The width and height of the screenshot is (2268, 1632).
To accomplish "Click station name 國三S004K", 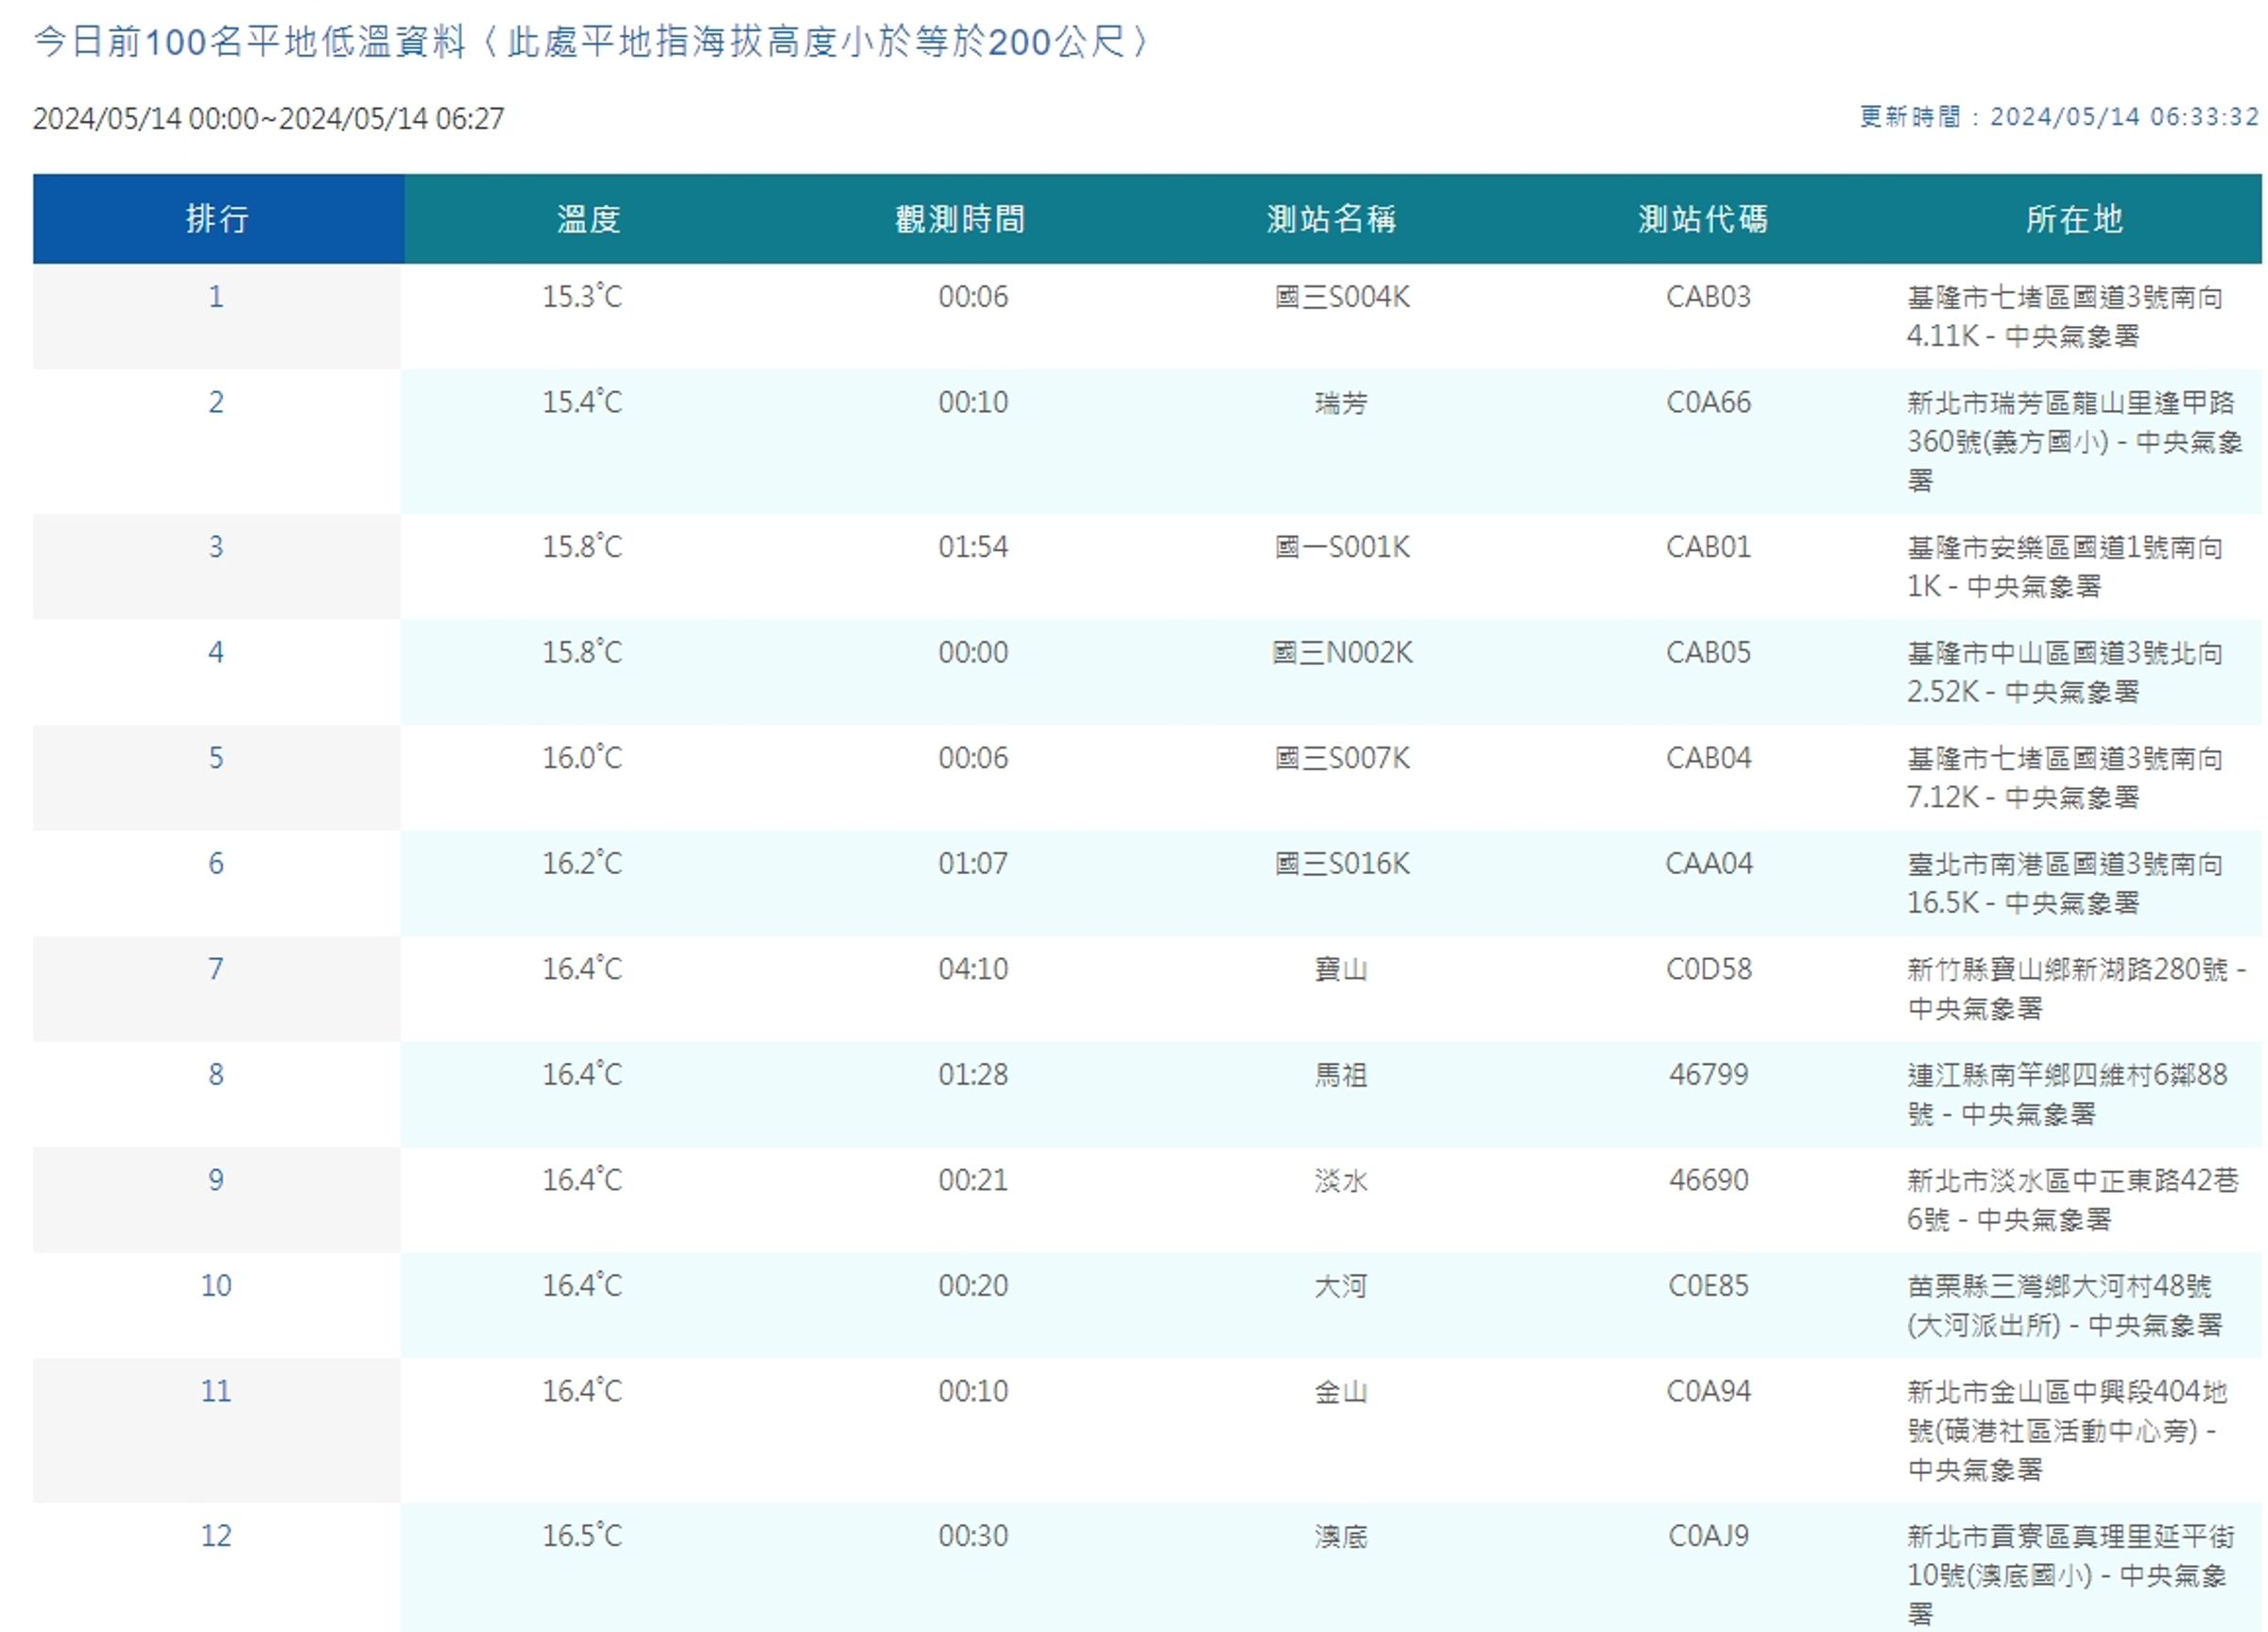I will click(1342, 297).
